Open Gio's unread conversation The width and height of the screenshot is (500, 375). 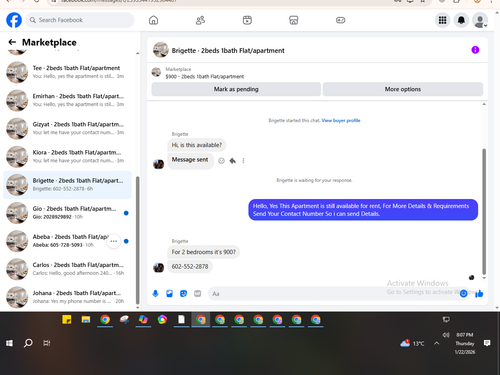tap(67, 213)
